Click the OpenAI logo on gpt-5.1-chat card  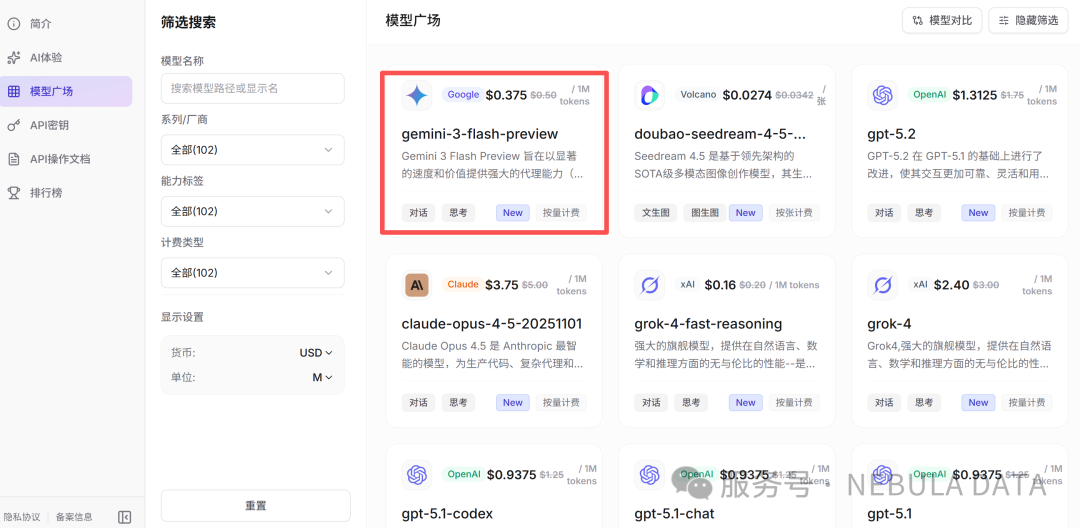click(649, 474)
